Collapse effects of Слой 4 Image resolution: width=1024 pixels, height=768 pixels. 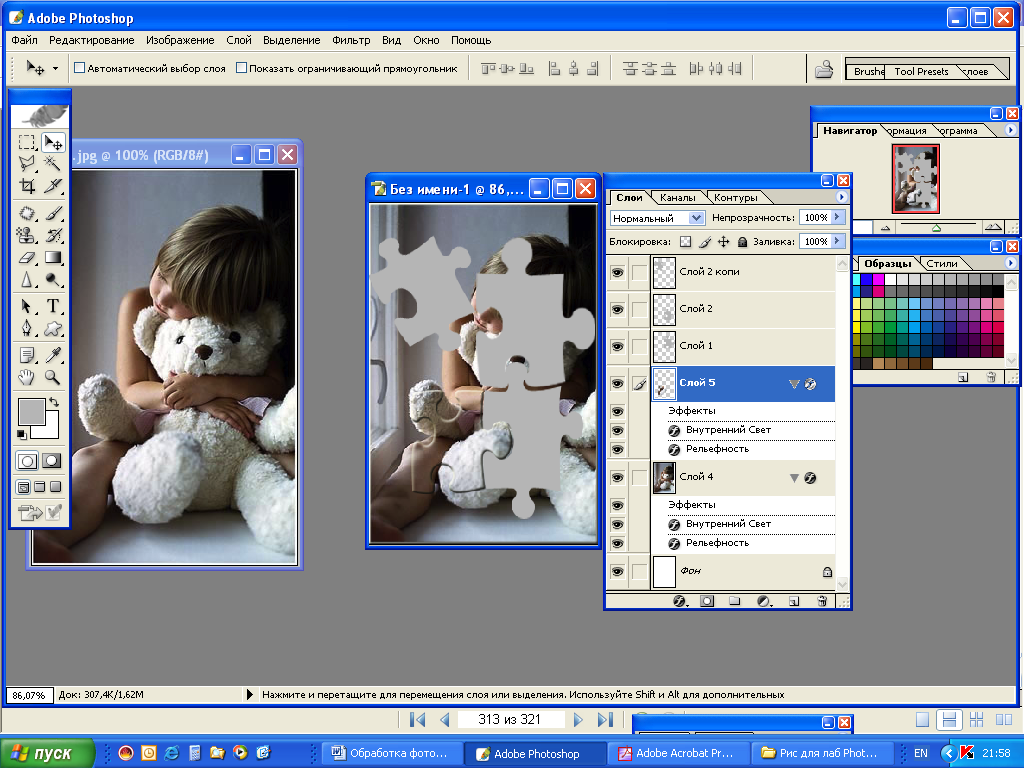(x=794, y=478)
